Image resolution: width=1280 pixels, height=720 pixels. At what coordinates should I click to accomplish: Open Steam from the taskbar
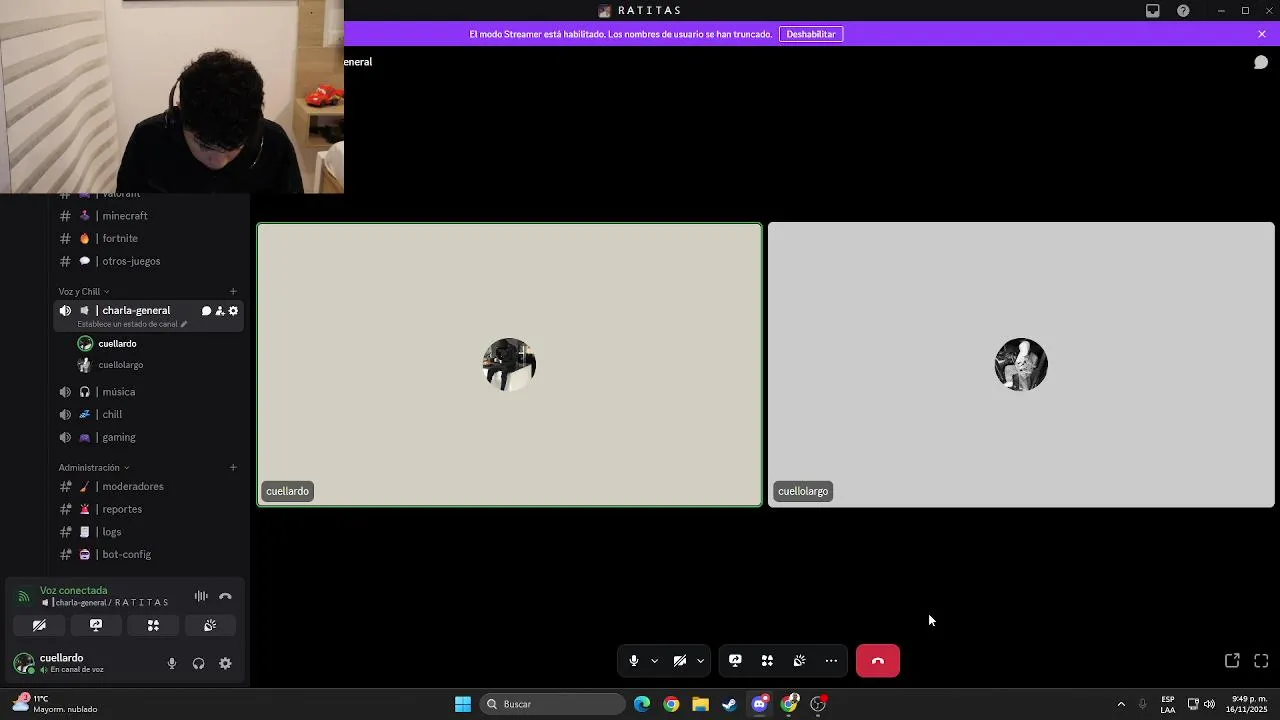click(730, 704)
